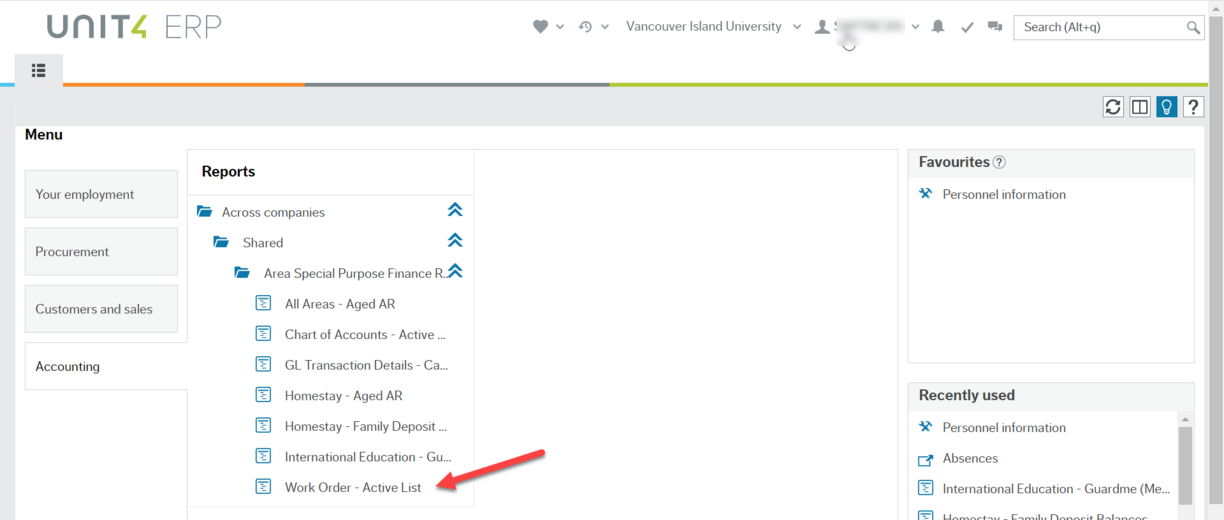Open the Customers and sales menu
Image resolution: width=1224 pixels, height=520 pixels.
pyautogui.click(x=101, y=309)
